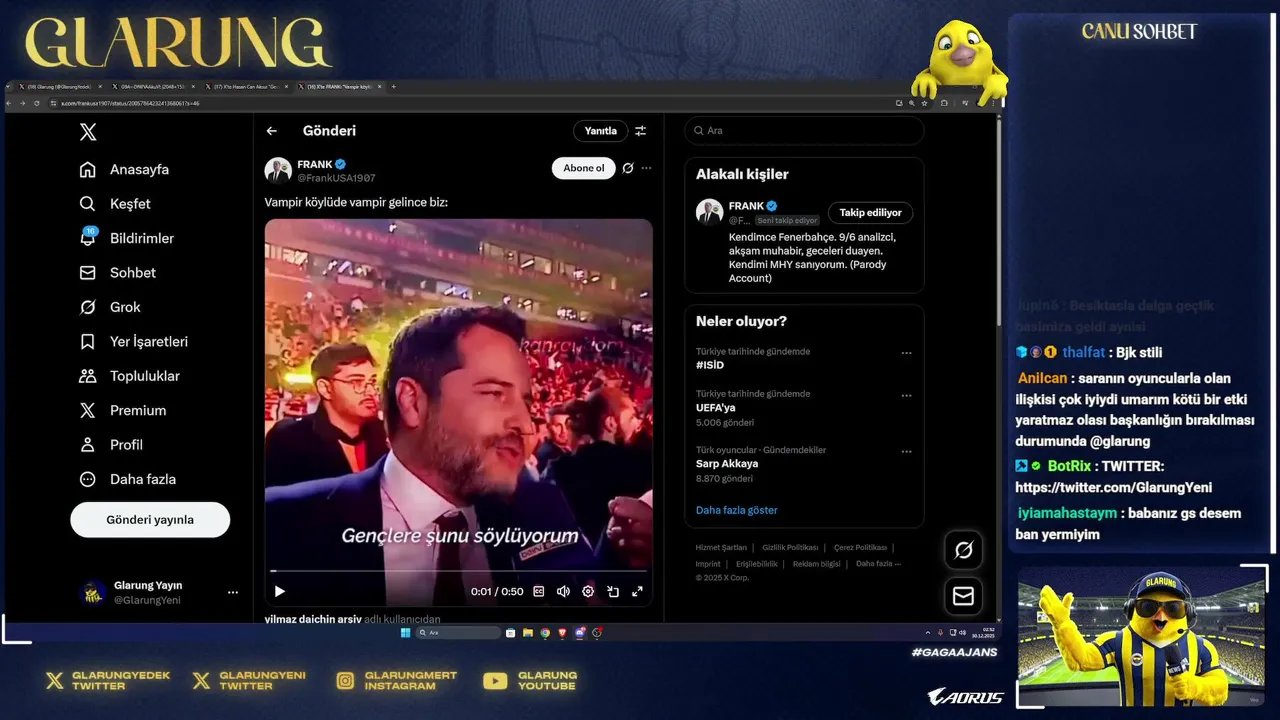Screen dimensions: 1280x720
Task: Open Sarp Akkaya trending topic
Action: [x=727, y=464]
